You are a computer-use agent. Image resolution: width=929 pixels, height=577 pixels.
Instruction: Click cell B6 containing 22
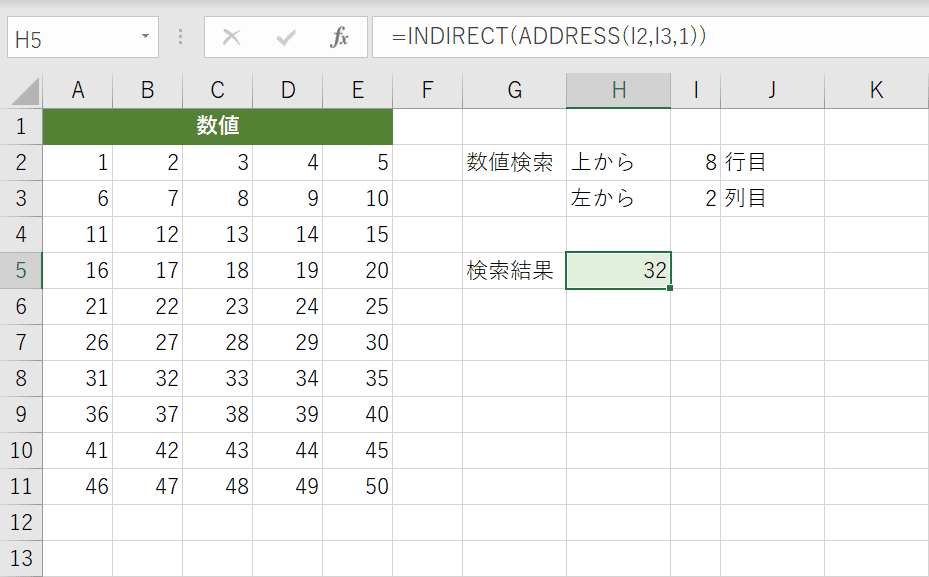148,306
